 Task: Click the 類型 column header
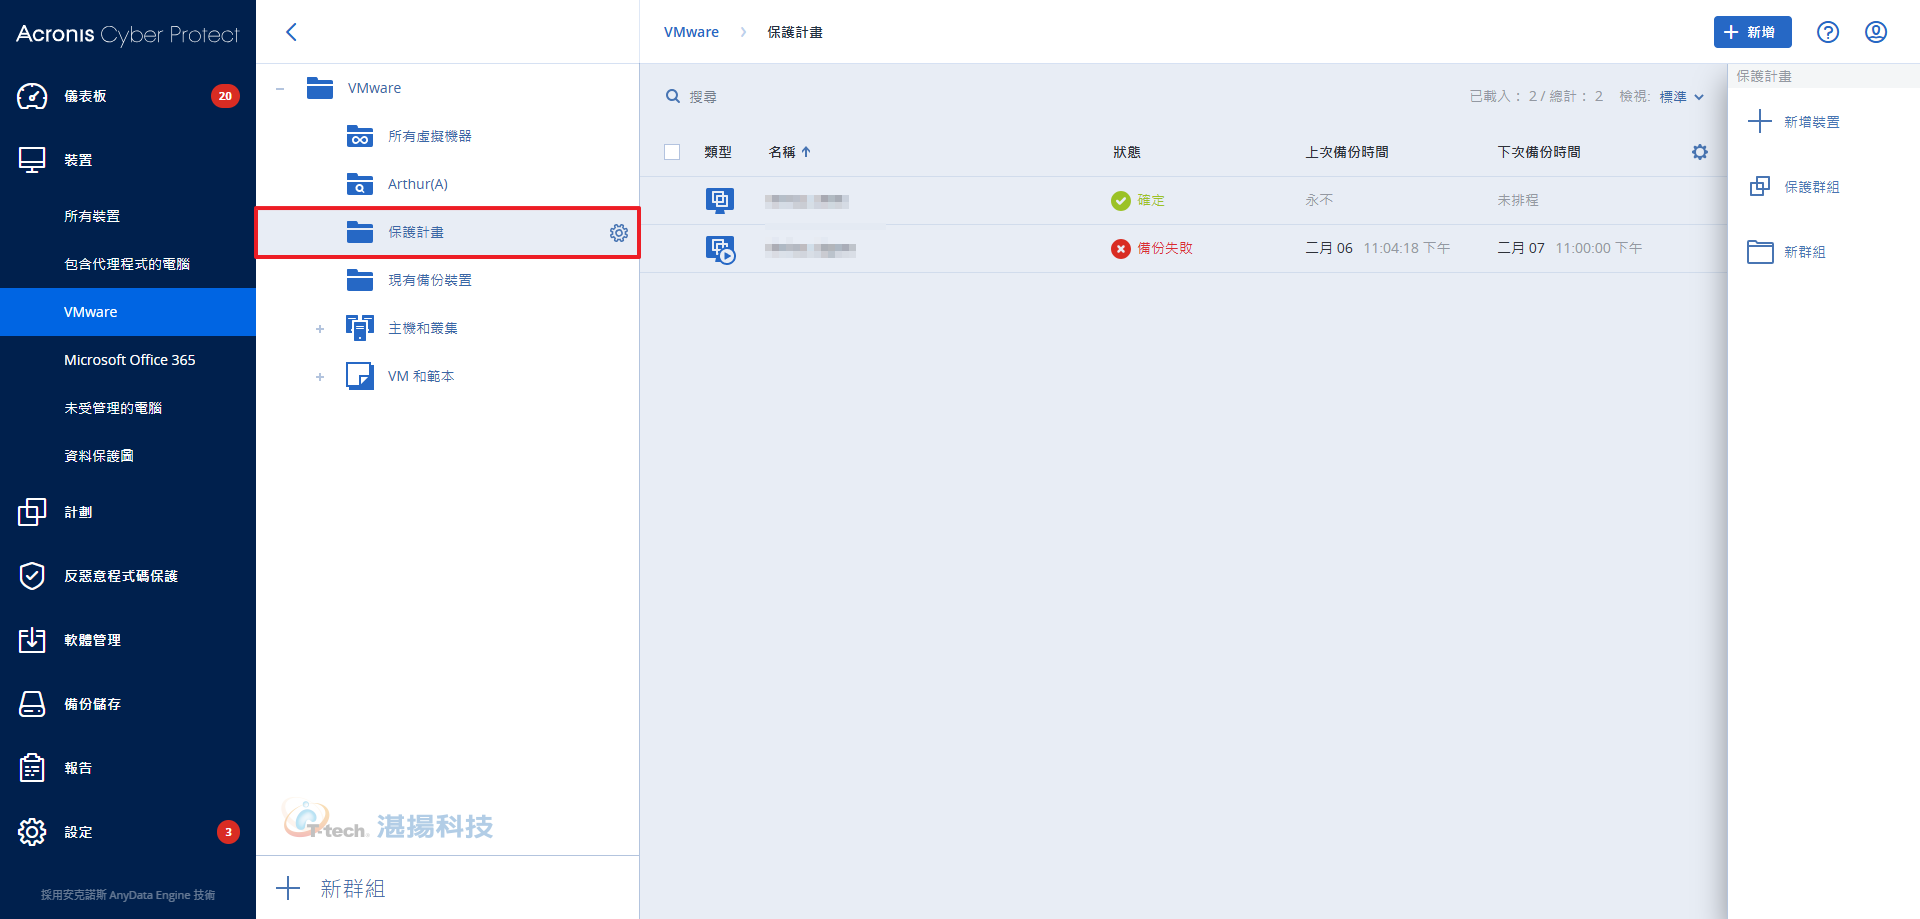click(718, 152)
